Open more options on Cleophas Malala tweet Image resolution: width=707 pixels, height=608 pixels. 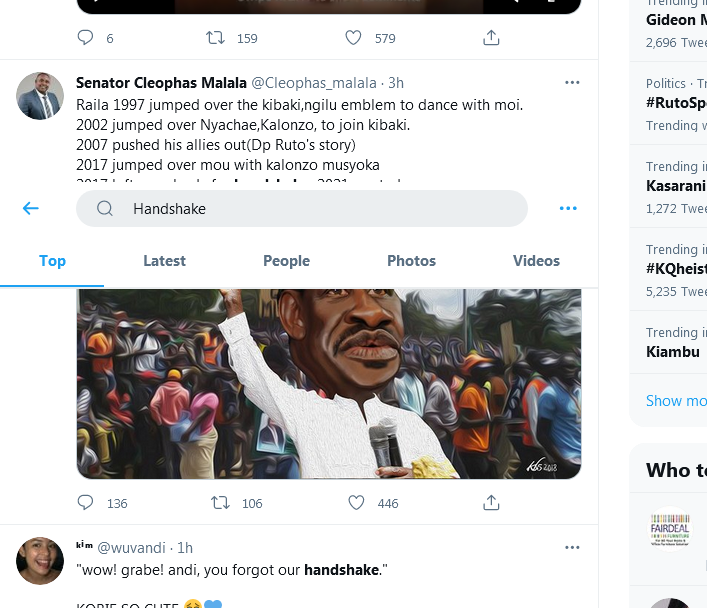[x=572, y=82]
